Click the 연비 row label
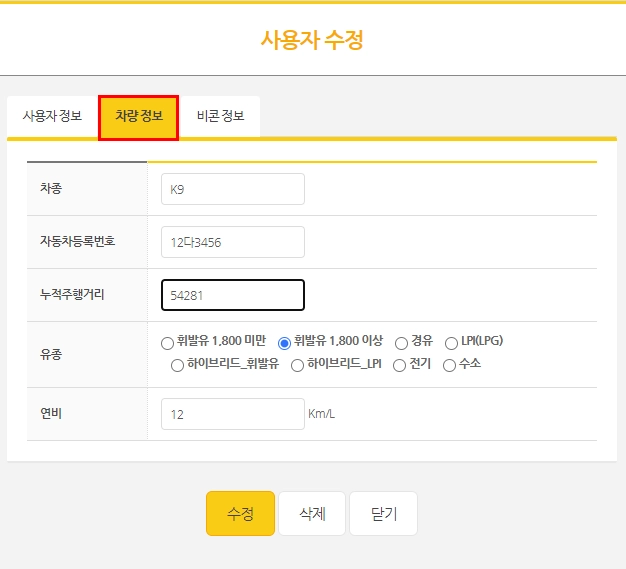Viewport: 626px width, 569px height. coord(51,413)
